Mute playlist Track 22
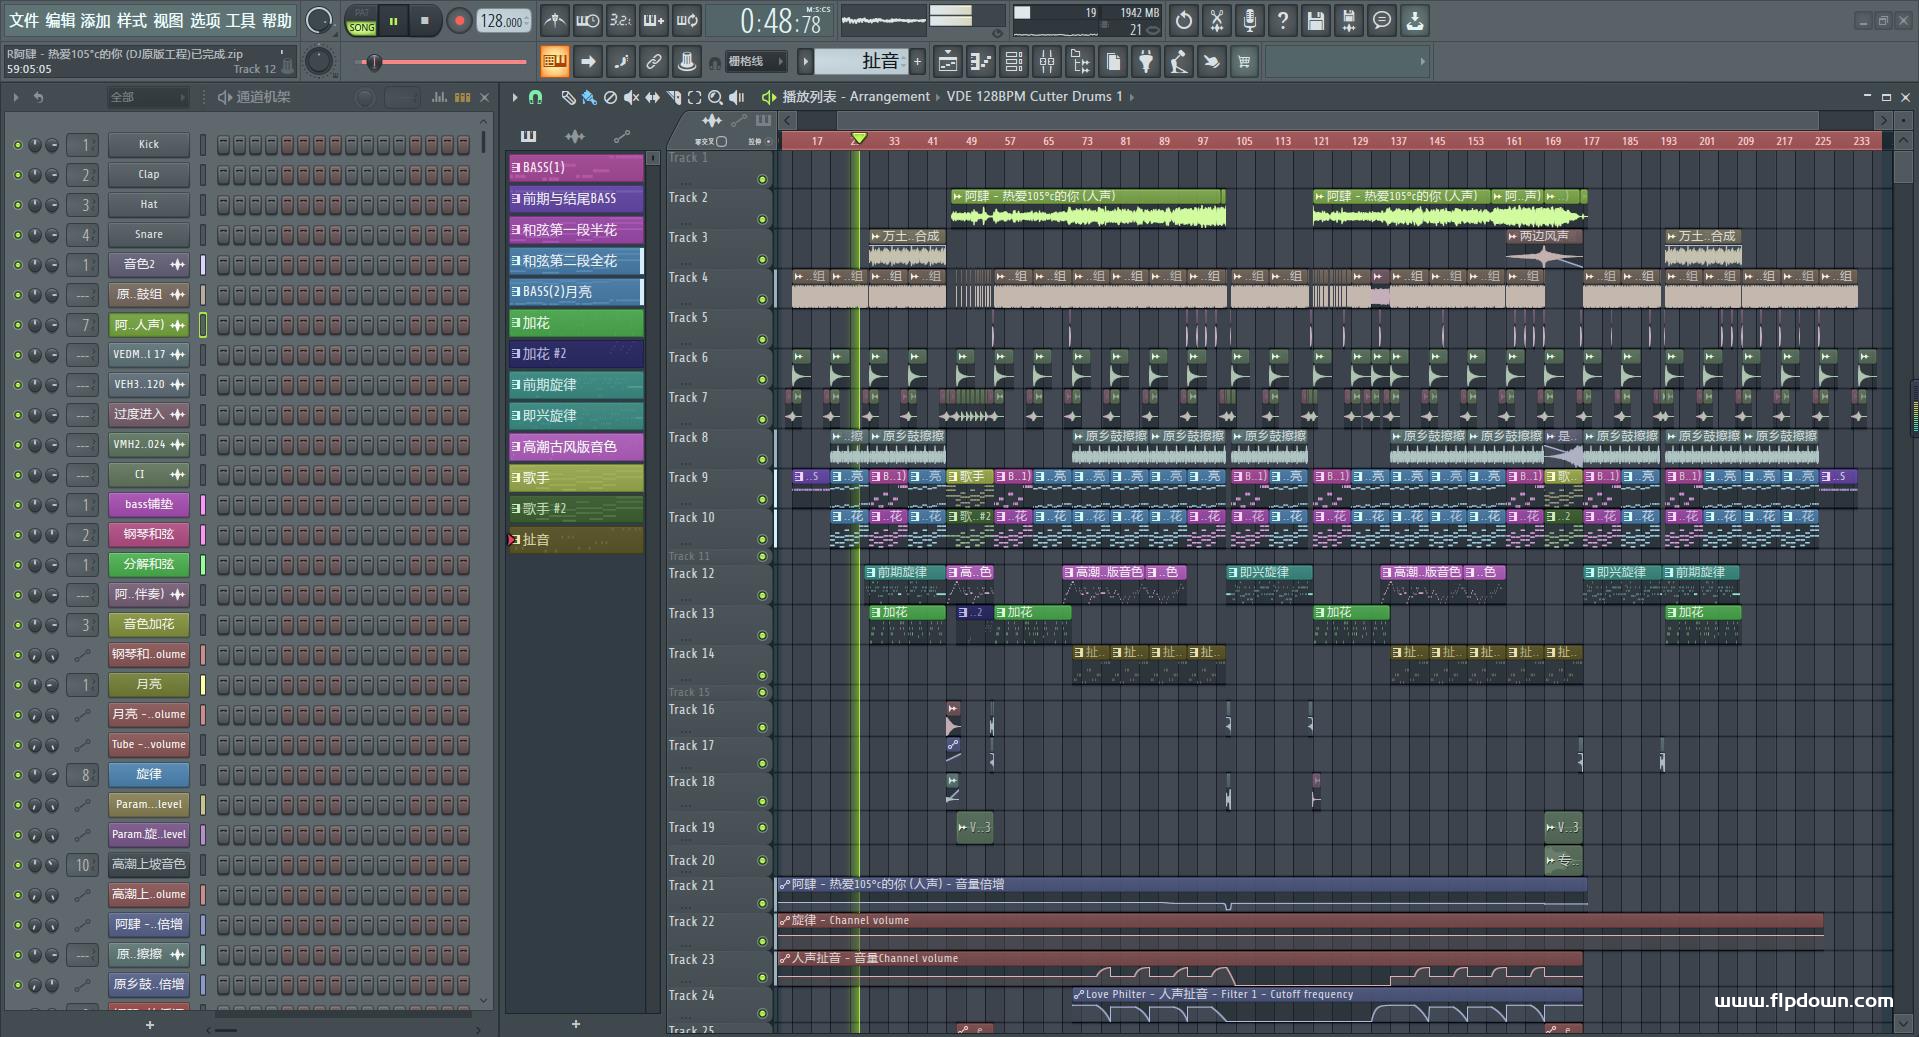 pos(763,943)
